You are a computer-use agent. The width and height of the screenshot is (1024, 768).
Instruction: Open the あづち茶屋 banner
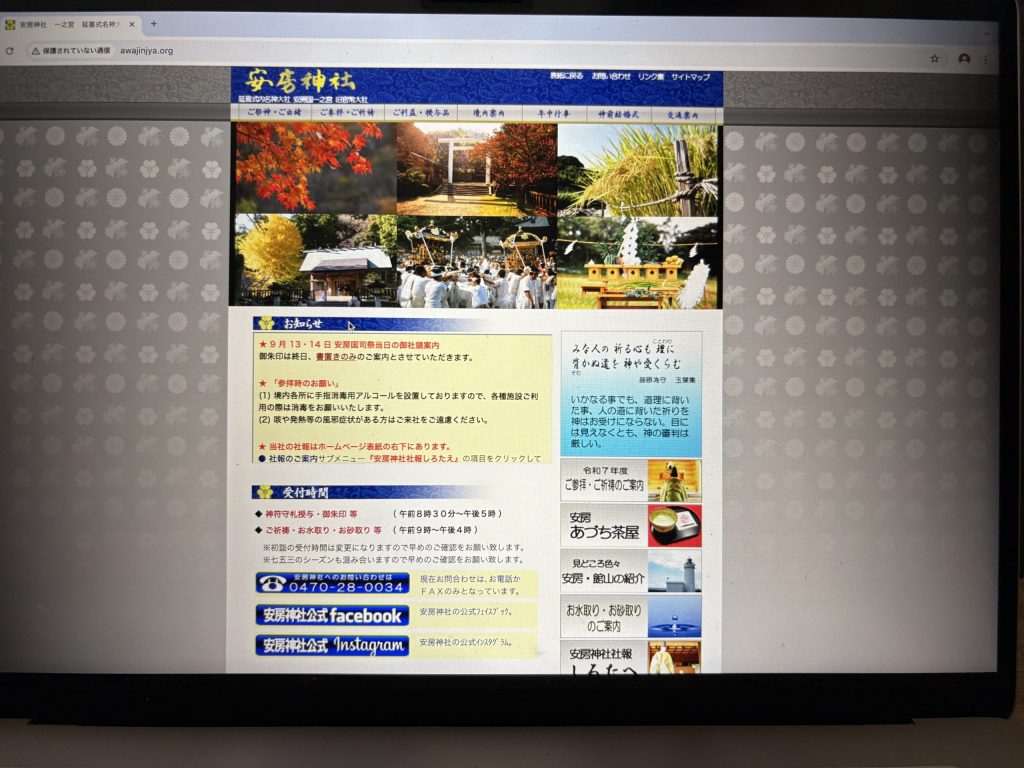(x=630, y=526)
